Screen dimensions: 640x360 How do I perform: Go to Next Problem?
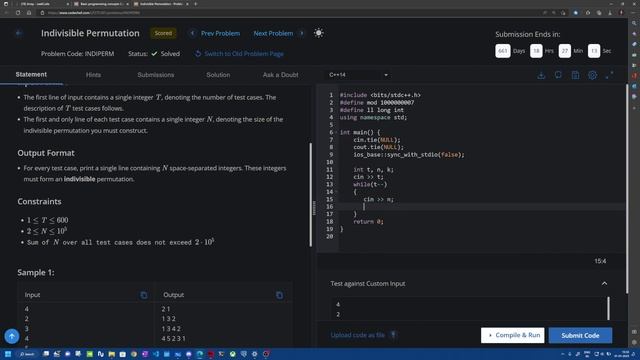coord(273,33)
